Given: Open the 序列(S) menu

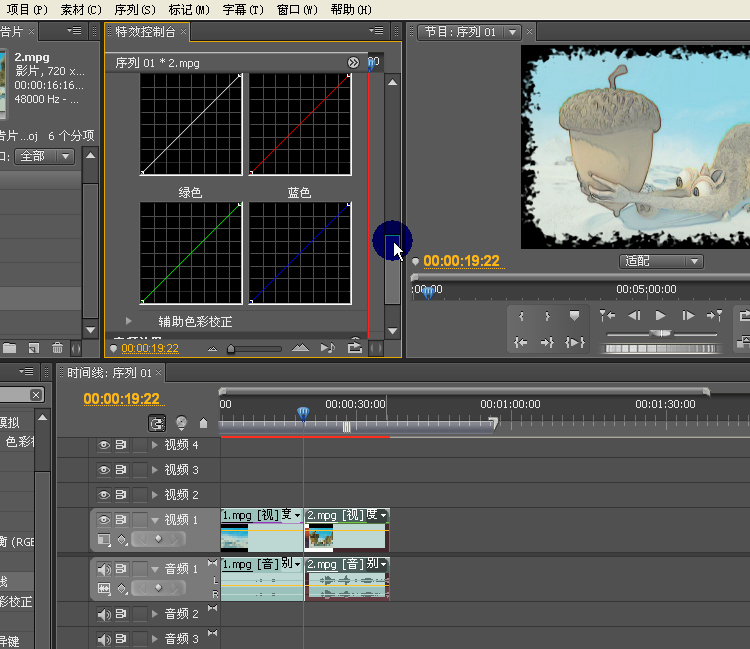Looking at the screenshot, I should [135, 9].
